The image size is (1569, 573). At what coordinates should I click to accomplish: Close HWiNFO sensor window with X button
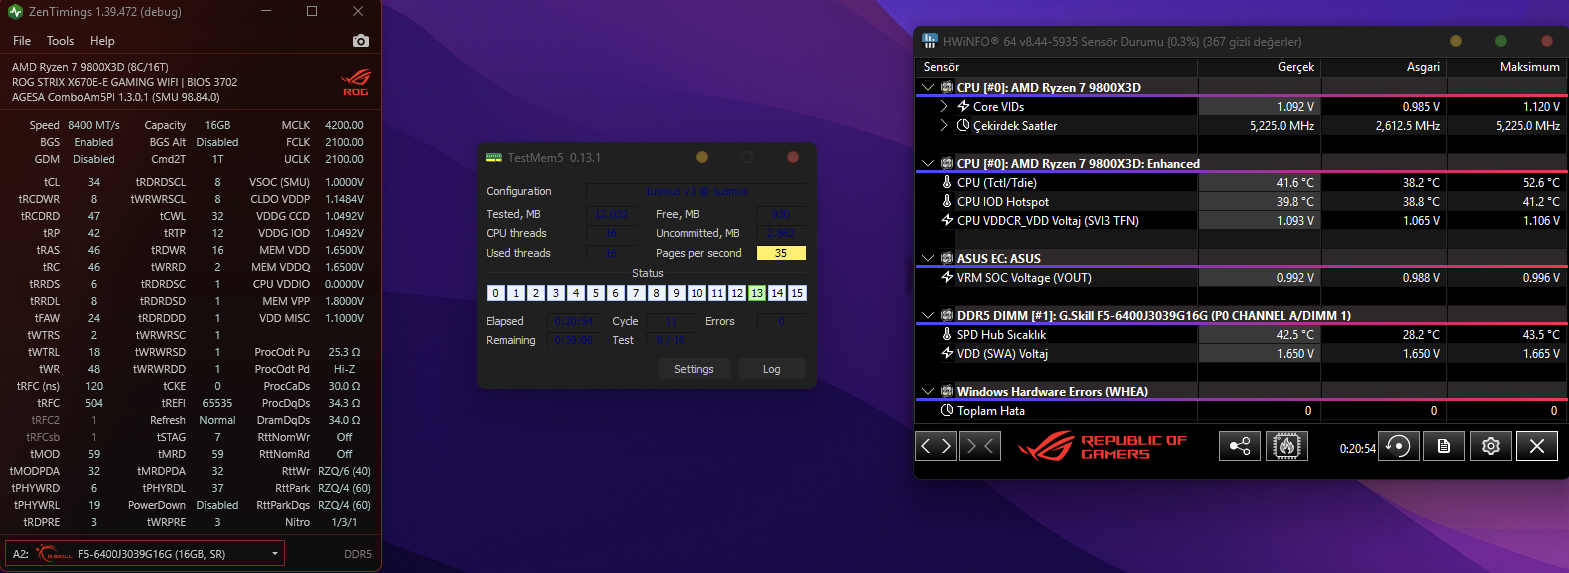pyautogui.click(x=1537, y=446)
